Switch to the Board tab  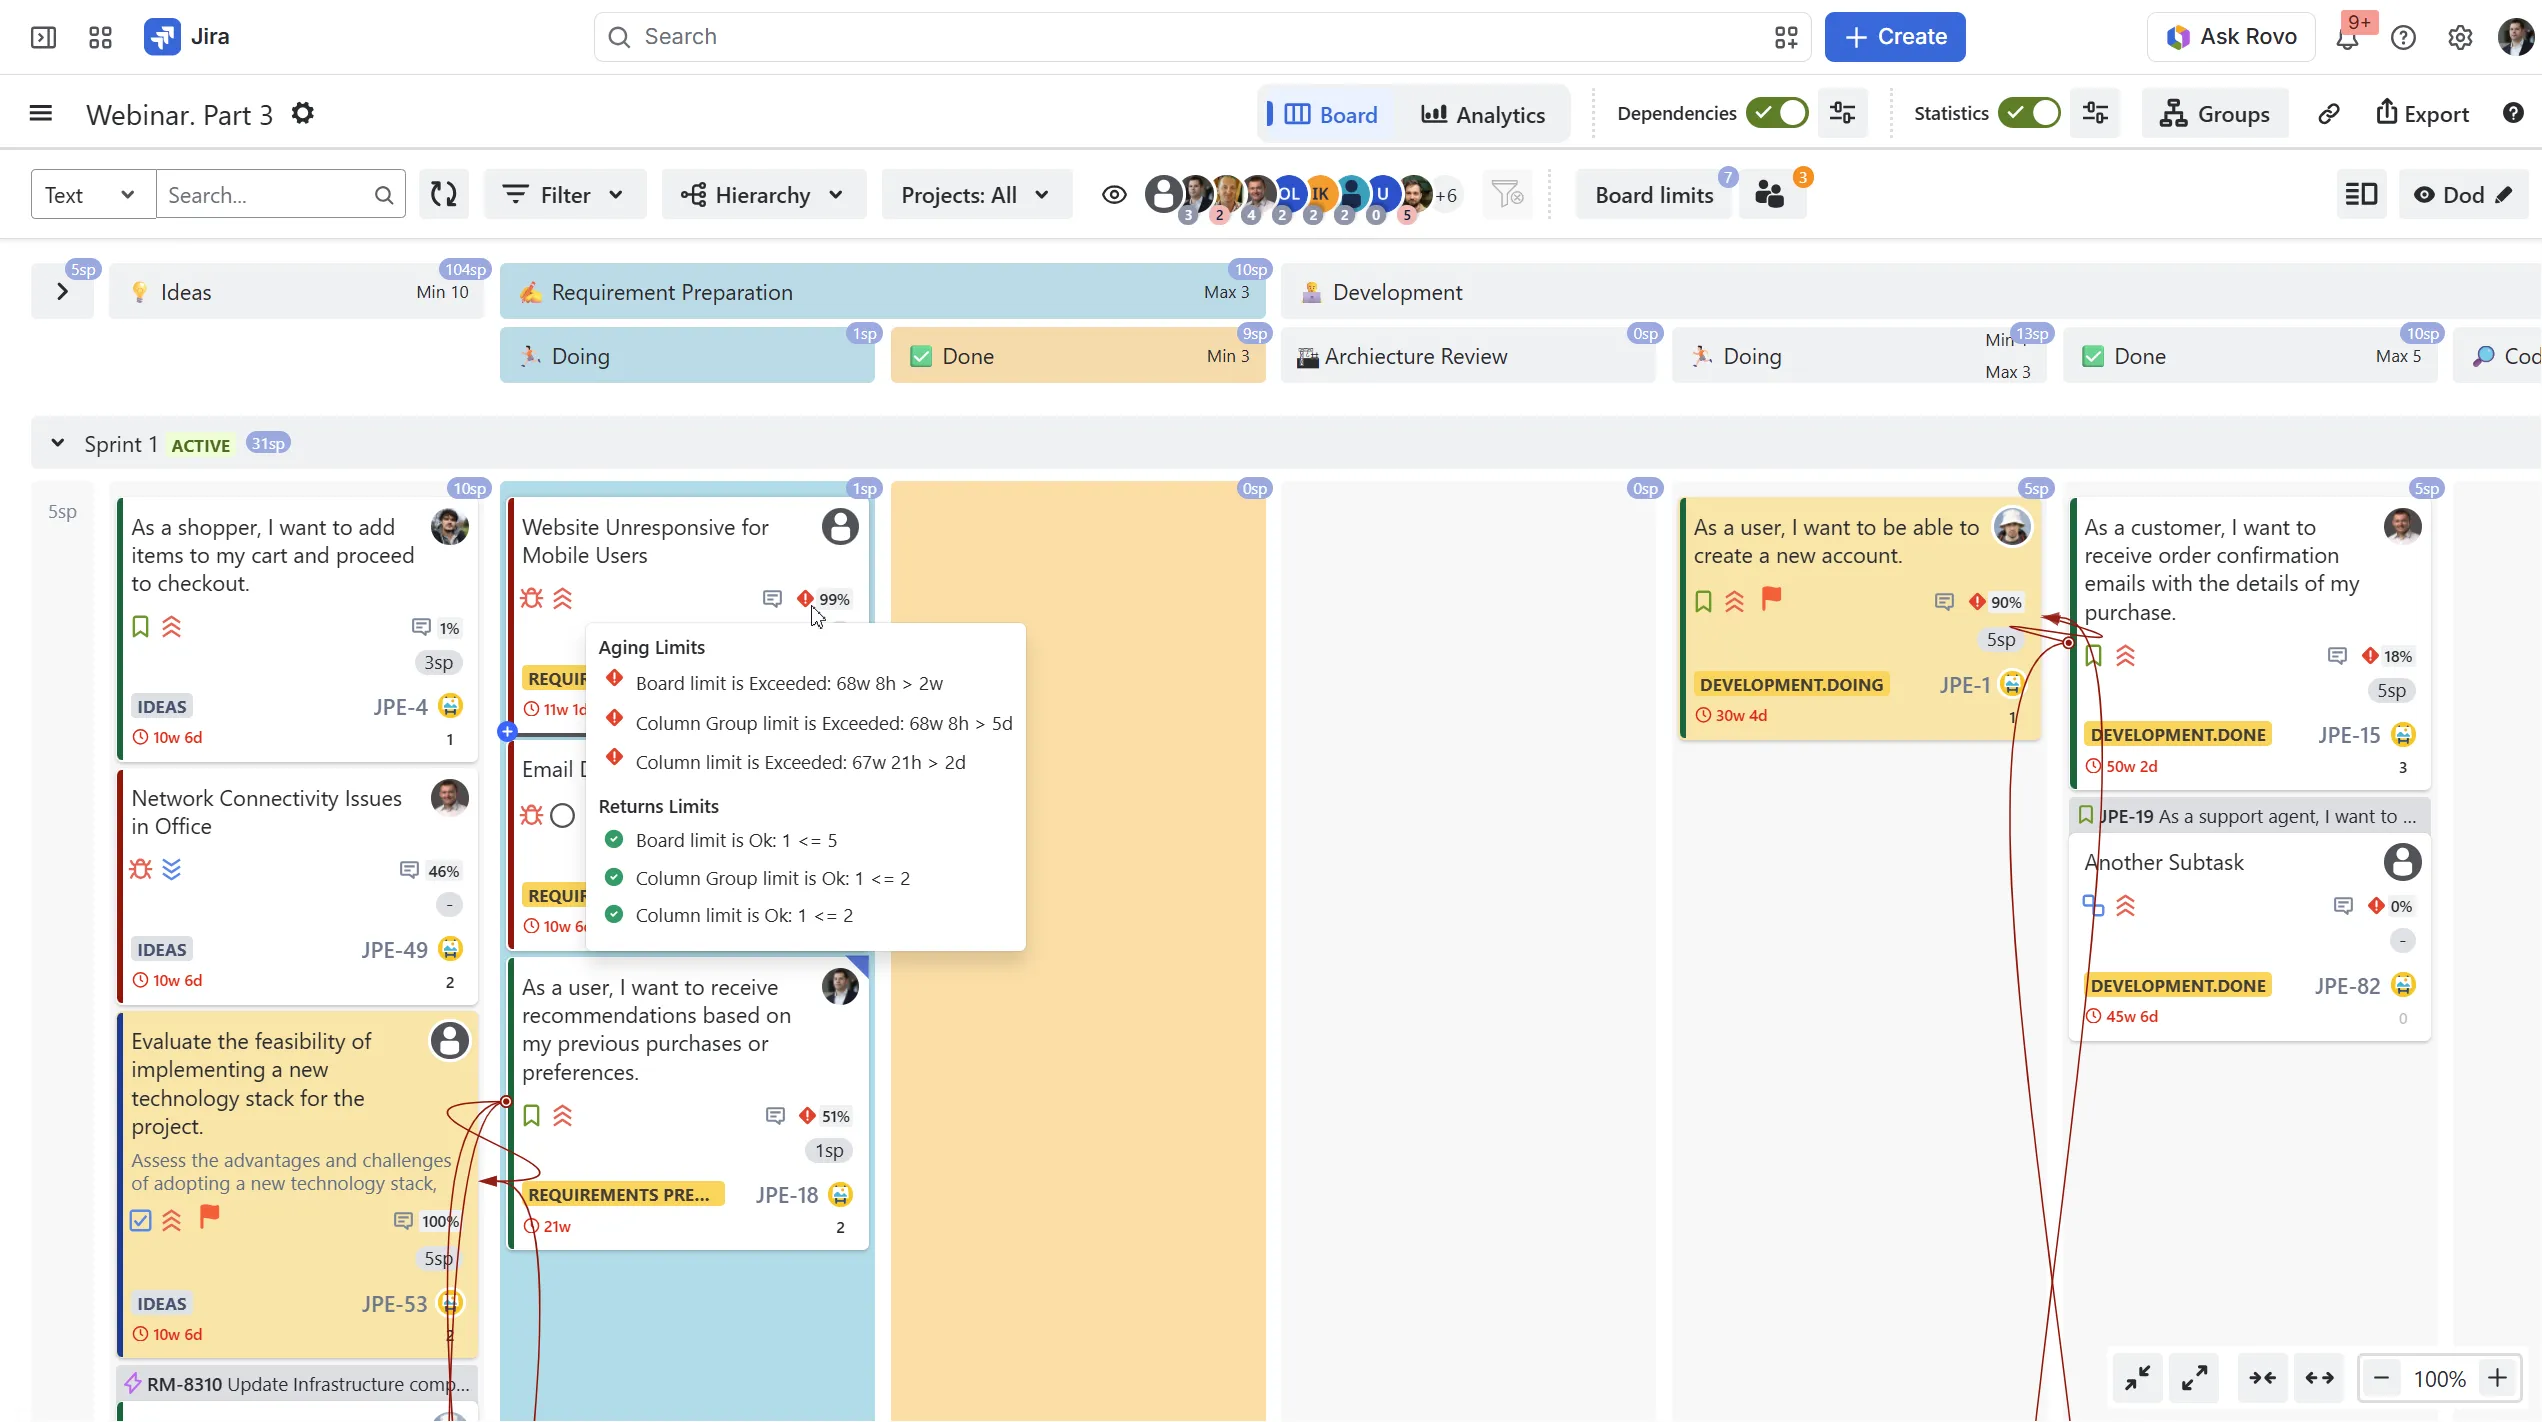[x=1330, y=114]
